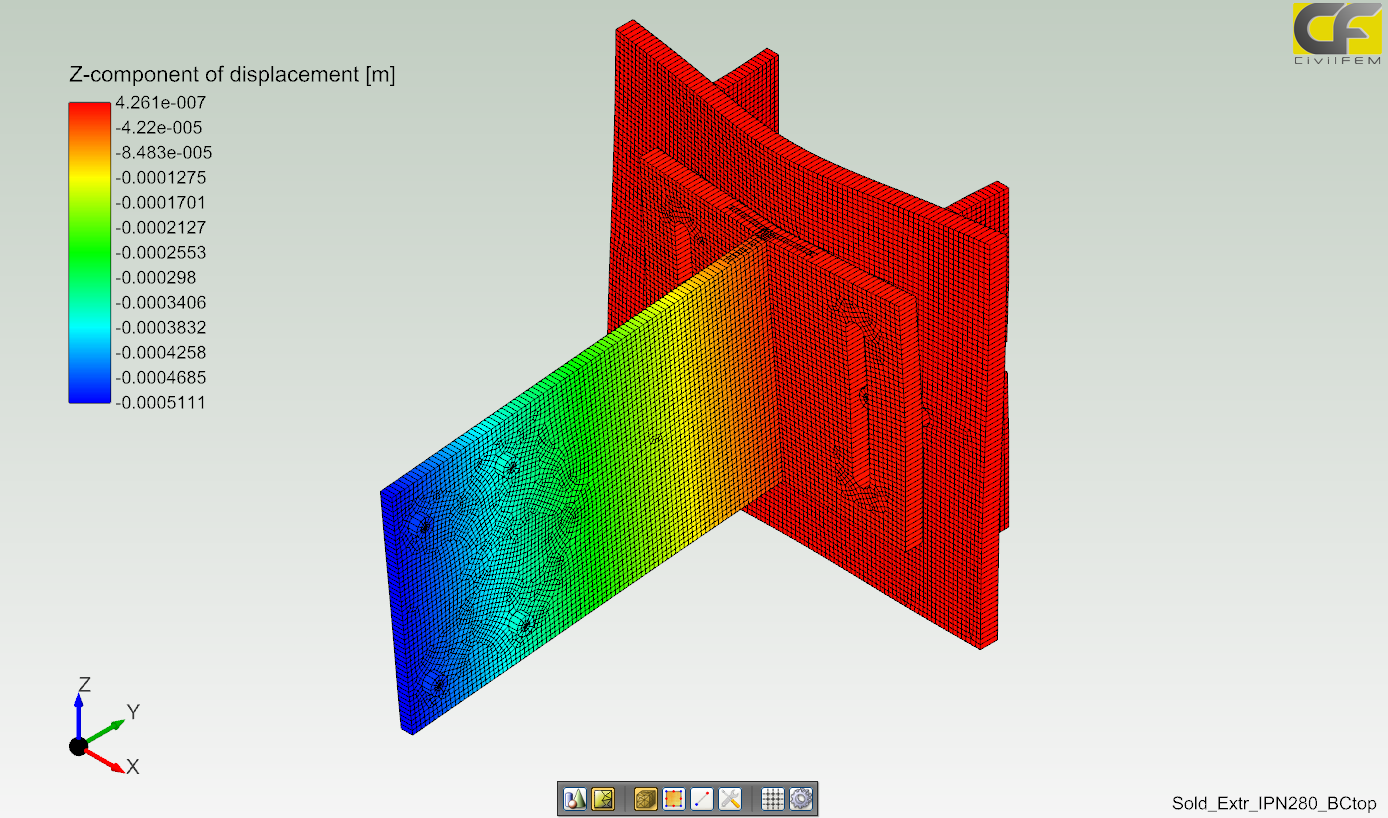Click the blue bottom of the color legend
Screen dimensions: 1388x818
(x=89, y=394)
